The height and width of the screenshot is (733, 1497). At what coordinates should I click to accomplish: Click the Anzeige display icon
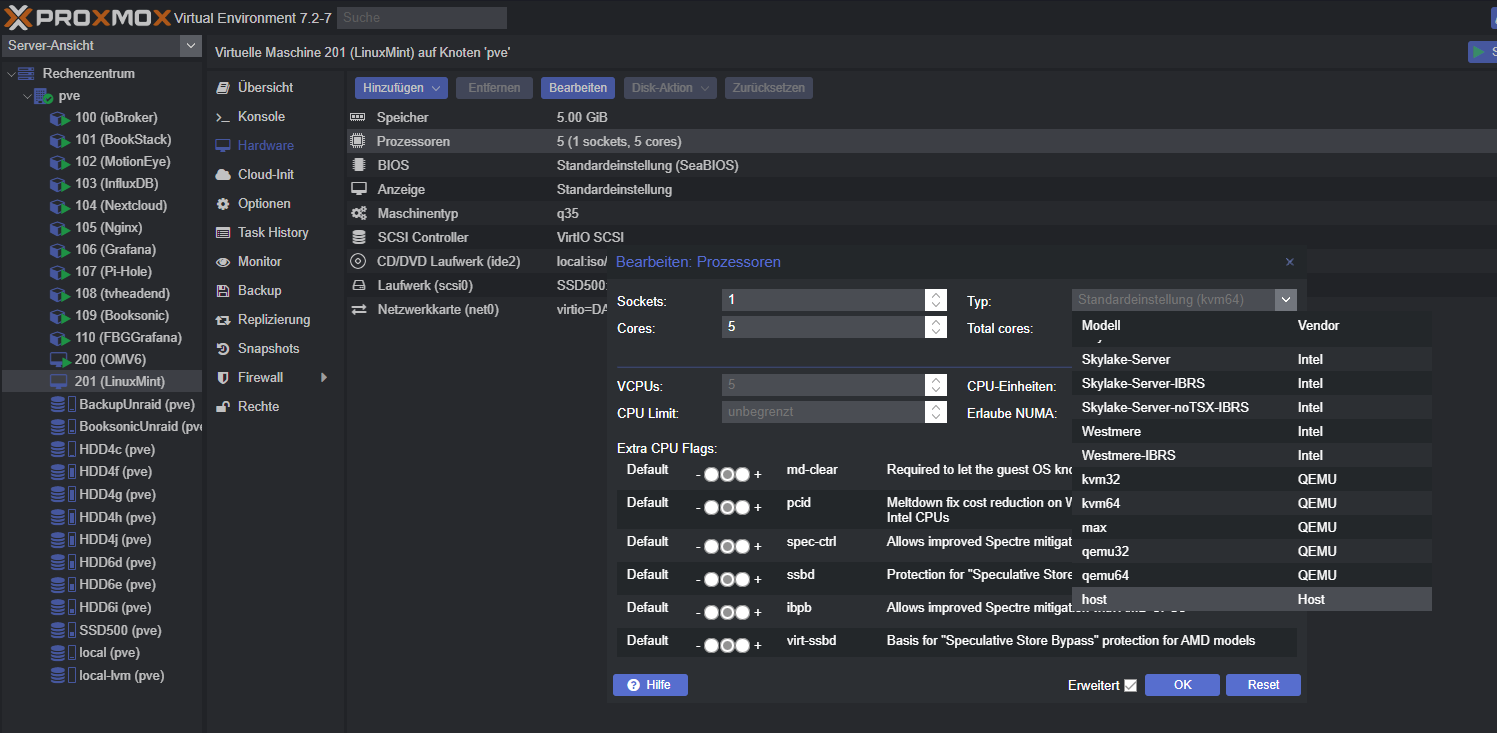click(x=358, y=190)
